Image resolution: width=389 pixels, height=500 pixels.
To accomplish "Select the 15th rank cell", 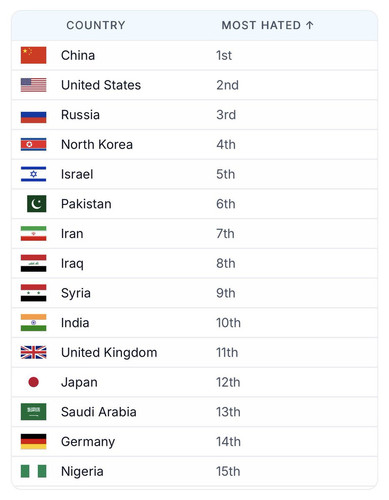I will click(x=228, y=471).
